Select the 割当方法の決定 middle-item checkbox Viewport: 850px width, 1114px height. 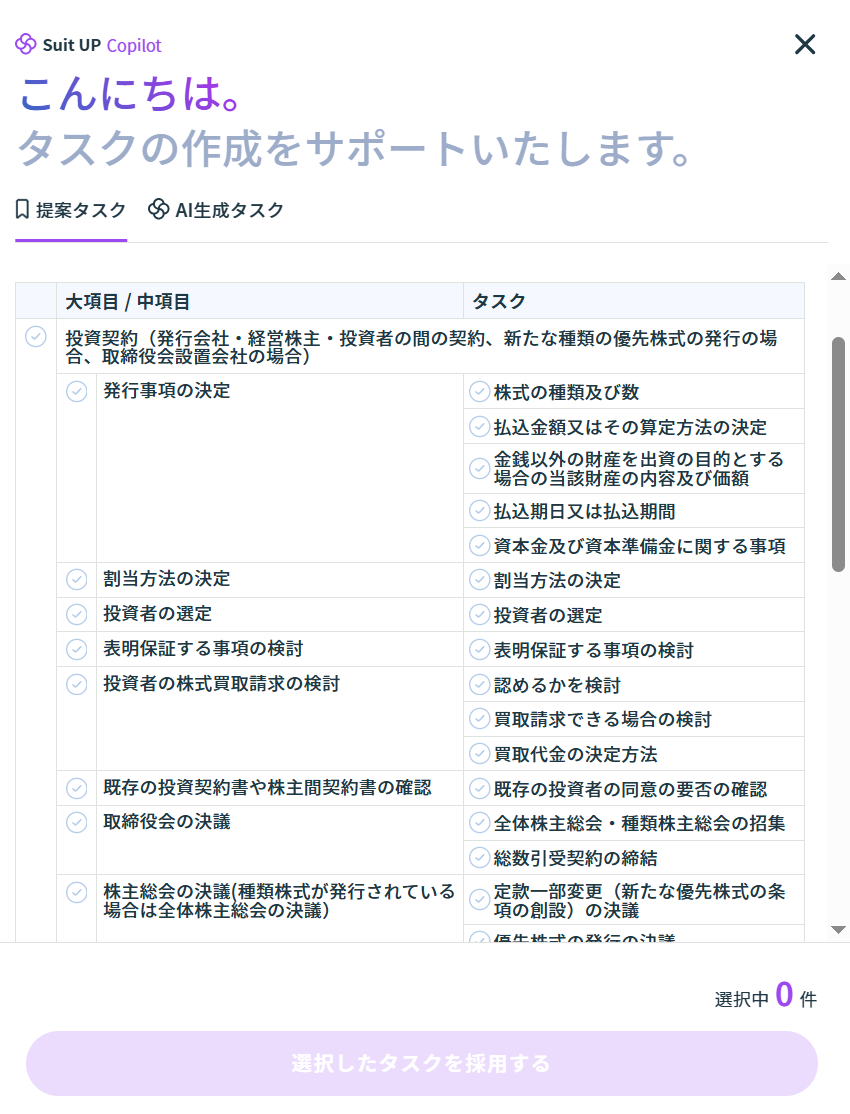(x=77, y=580)
